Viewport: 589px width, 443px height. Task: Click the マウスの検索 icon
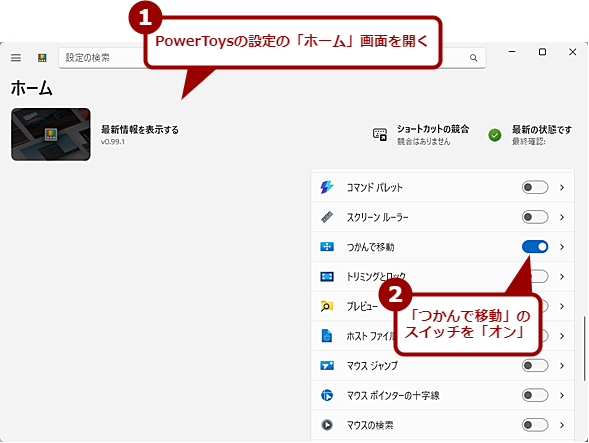327,425
